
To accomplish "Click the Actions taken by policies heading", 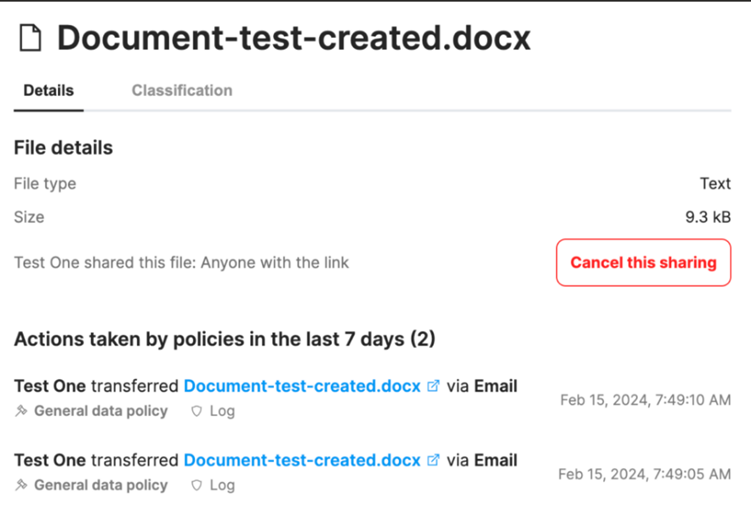I will tap(225, 339).
